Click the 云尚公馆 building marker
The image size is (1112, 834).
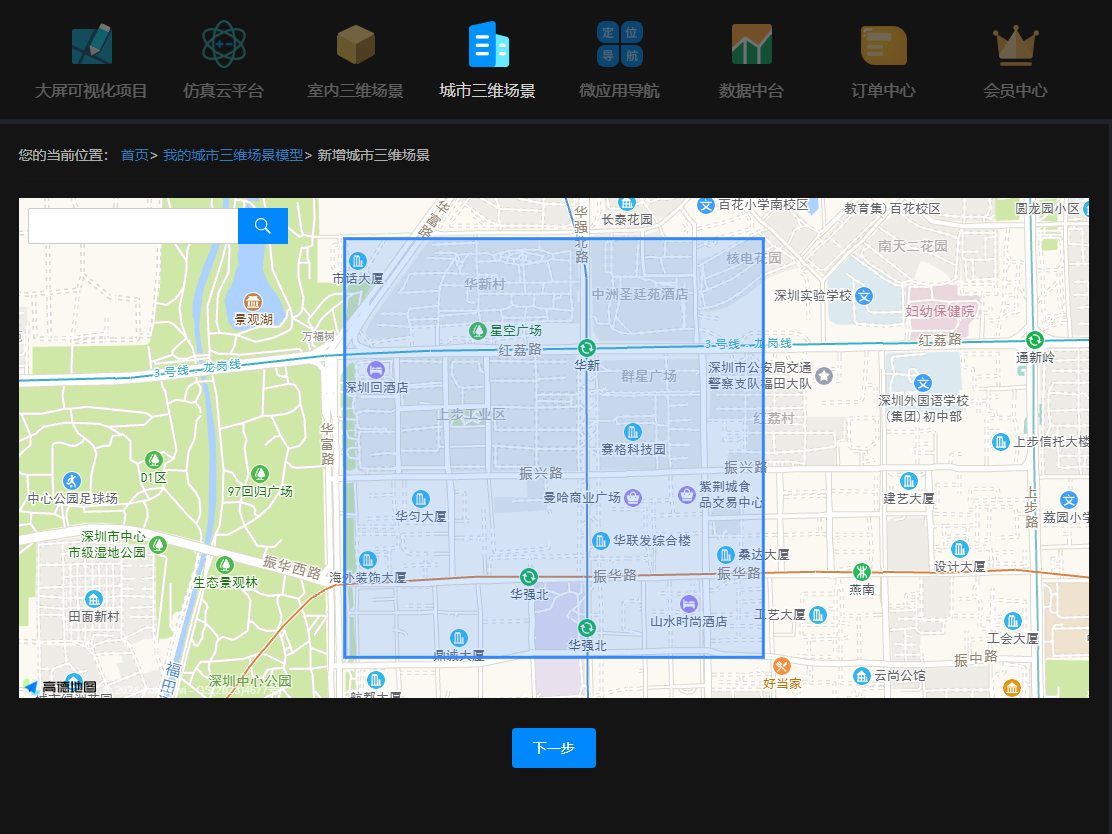click(x=862, y=676)
